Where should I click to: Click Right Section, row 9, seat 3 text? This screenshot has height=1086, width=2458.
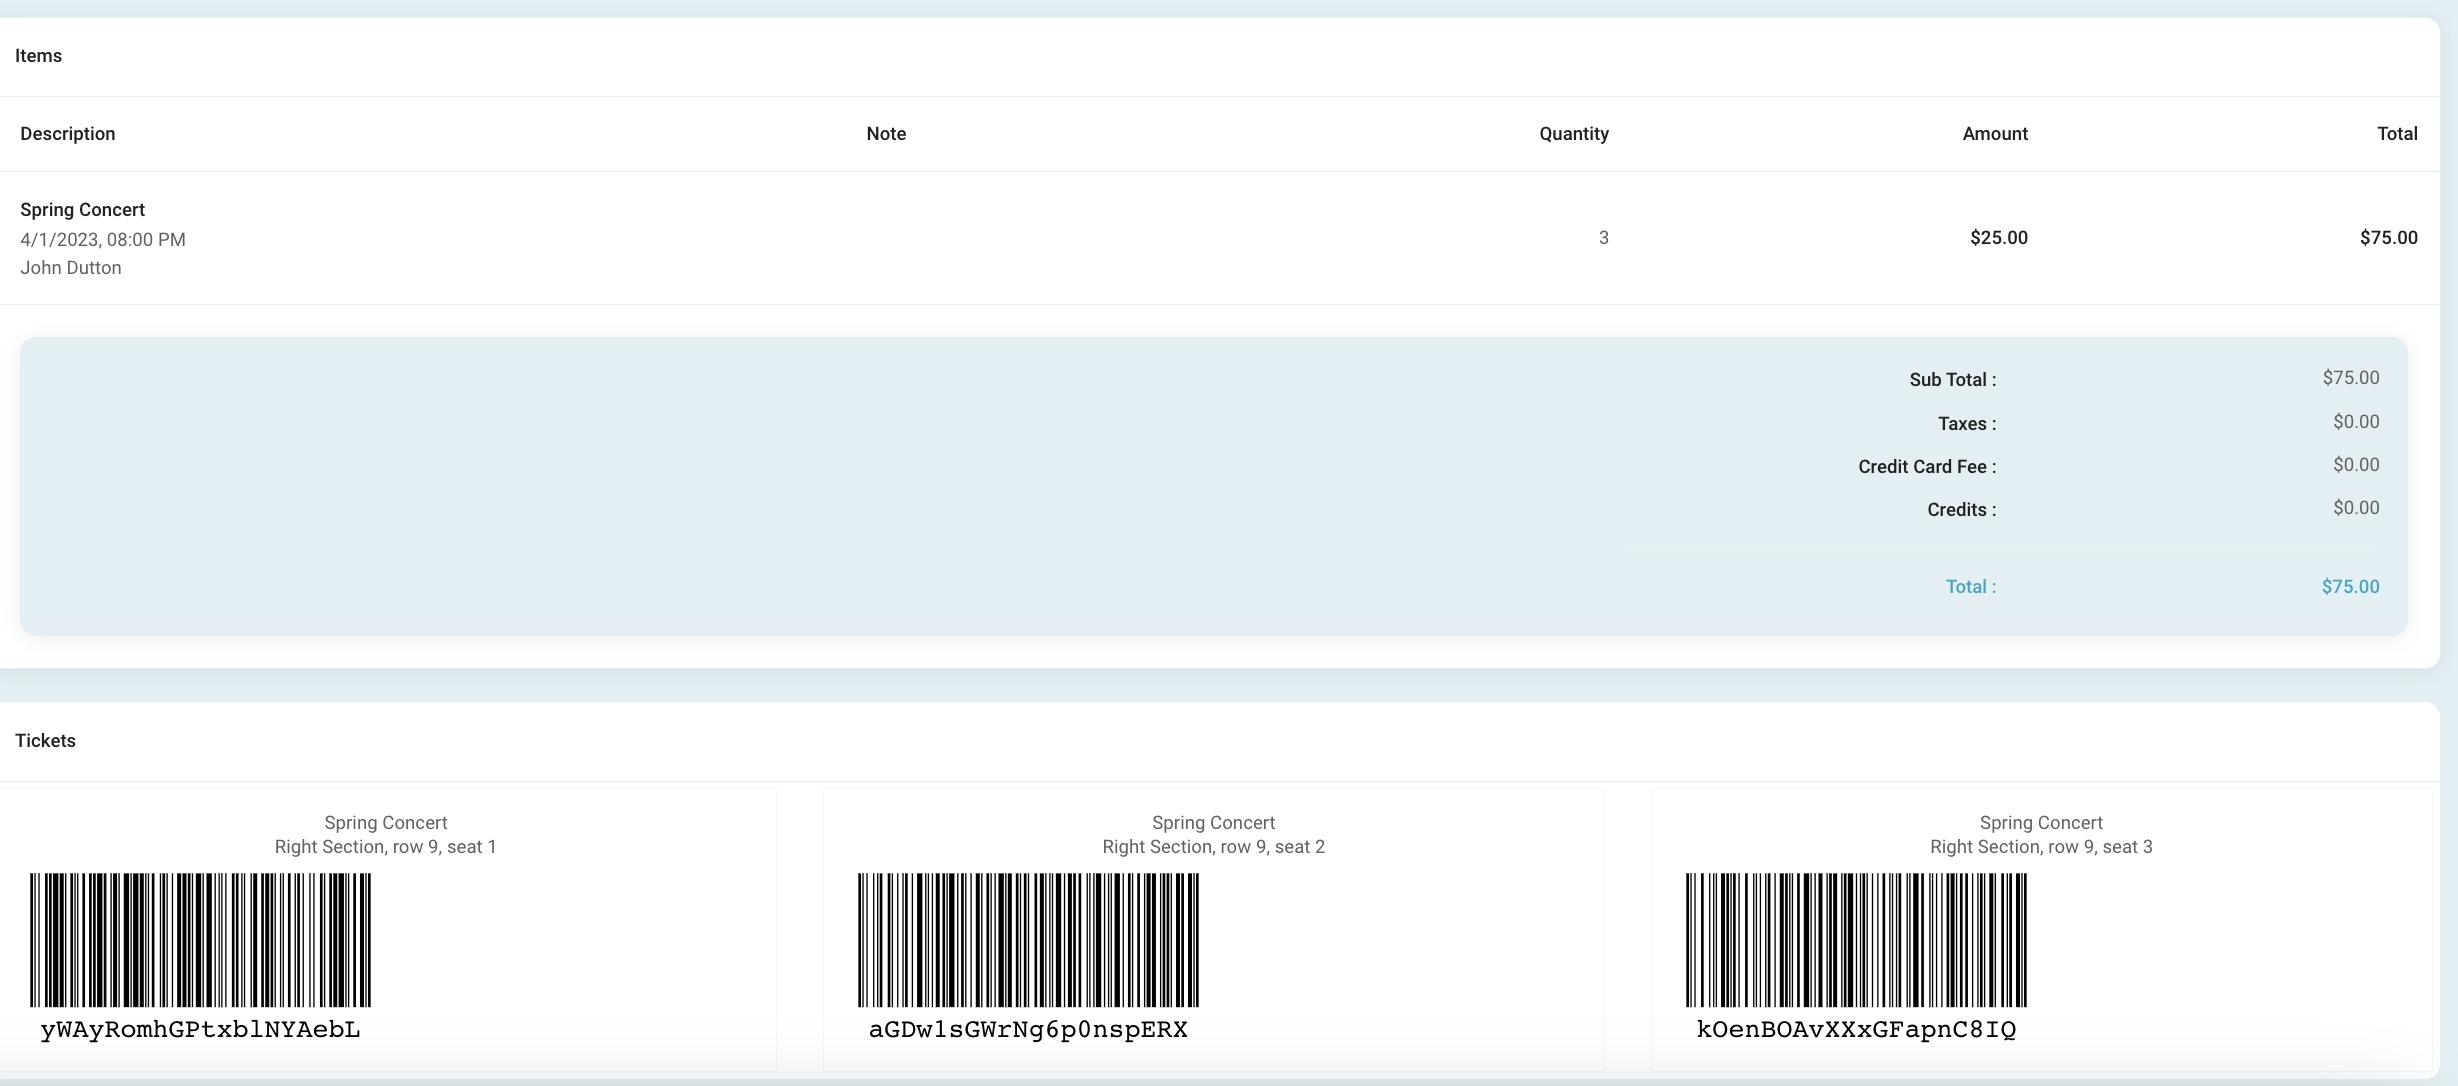pyautogui.click(x=2041, y=847)
